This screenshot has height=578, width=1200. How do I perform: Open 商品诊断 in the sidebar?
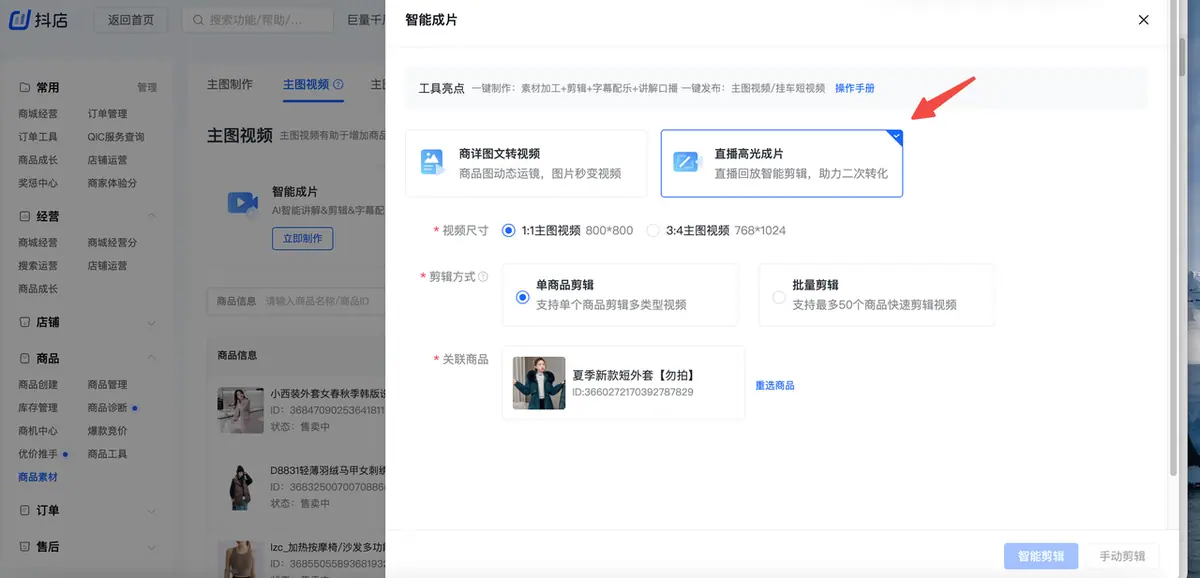(107, 407)
